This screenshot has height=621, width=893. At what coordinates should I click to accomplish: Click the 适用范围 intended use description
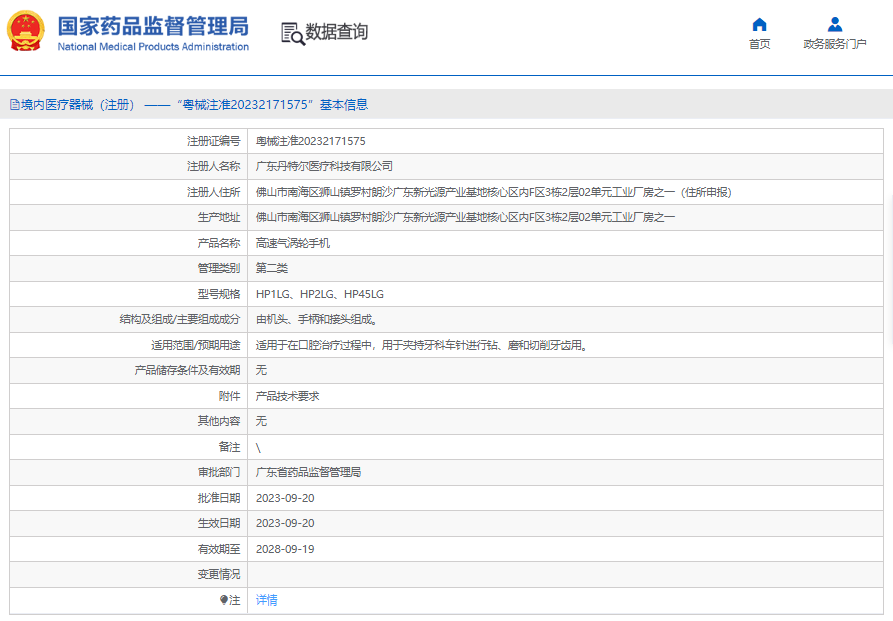[422, 345]
